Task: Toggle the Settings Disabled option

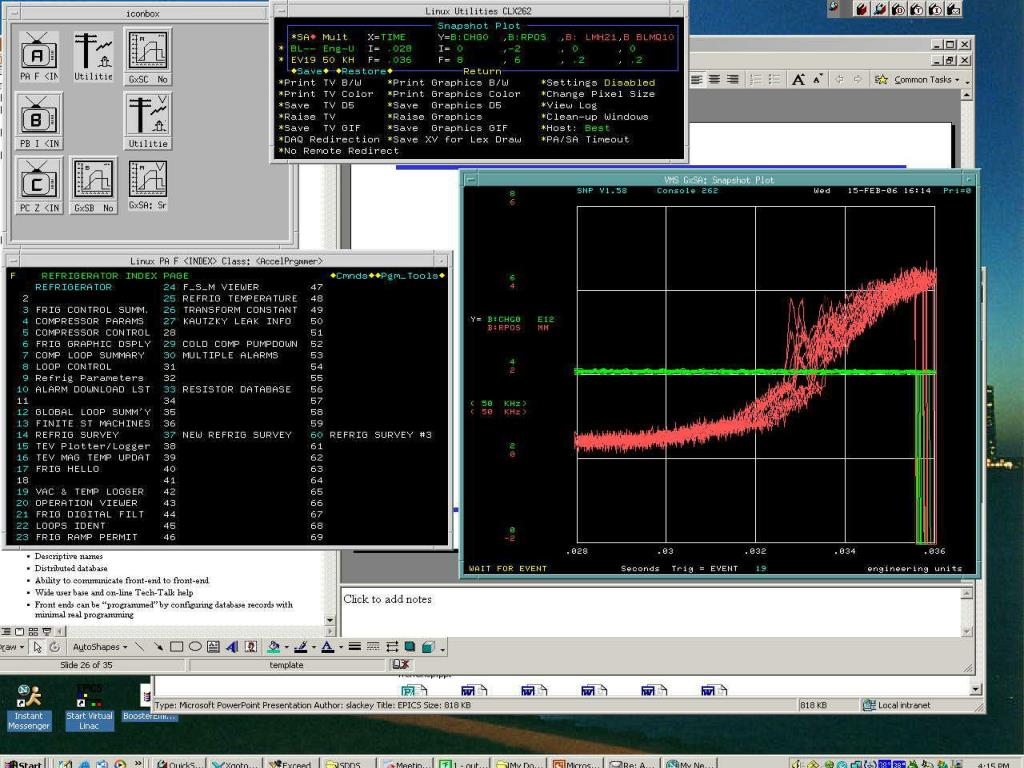Action: (598, 82)
